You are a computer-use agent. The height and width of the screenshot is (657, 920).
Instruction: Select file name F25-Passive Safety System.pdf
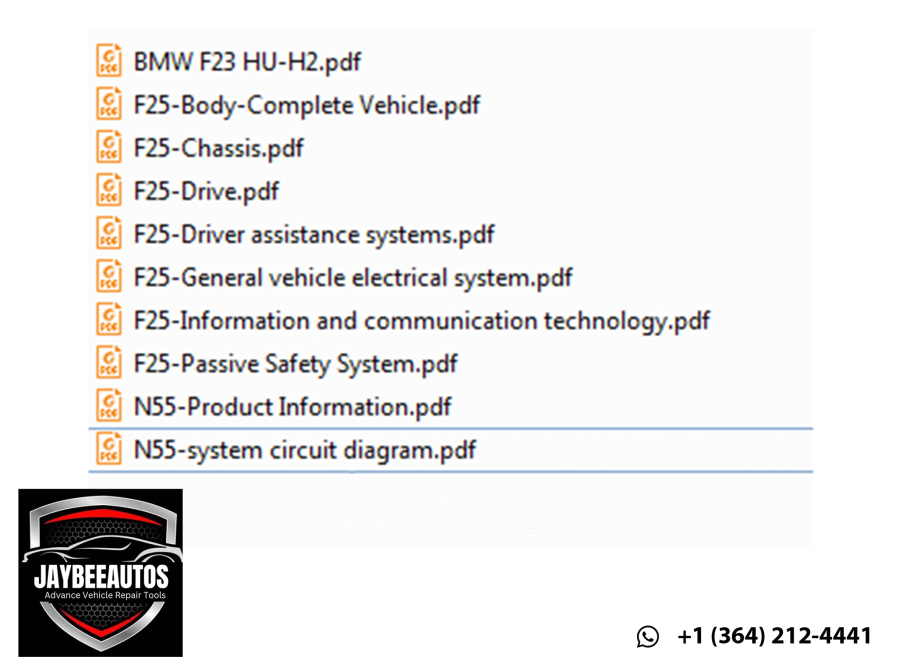(295, 364)
